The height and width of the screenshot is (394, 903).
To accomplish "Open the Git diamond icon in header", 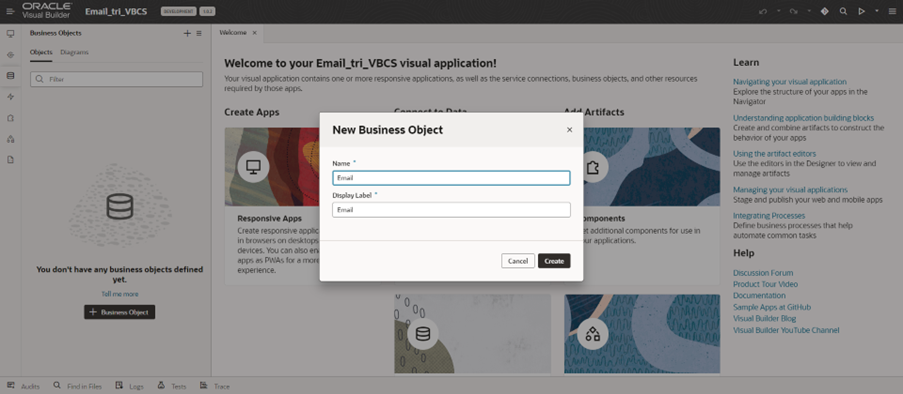I will pos(825,11).
